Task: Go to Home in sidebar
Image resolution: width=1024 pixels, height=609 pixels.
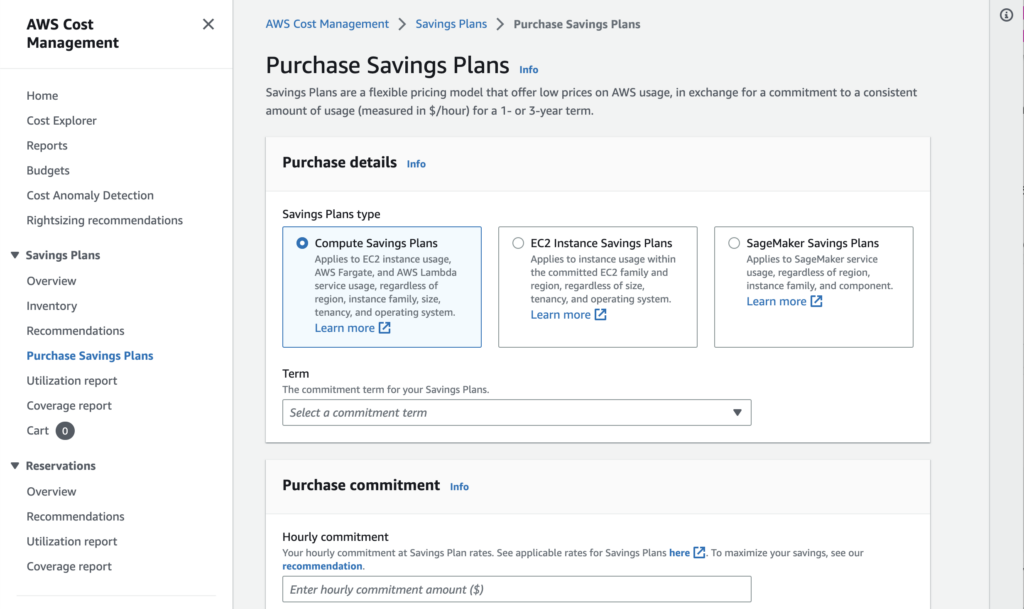Action: point(42,96)
